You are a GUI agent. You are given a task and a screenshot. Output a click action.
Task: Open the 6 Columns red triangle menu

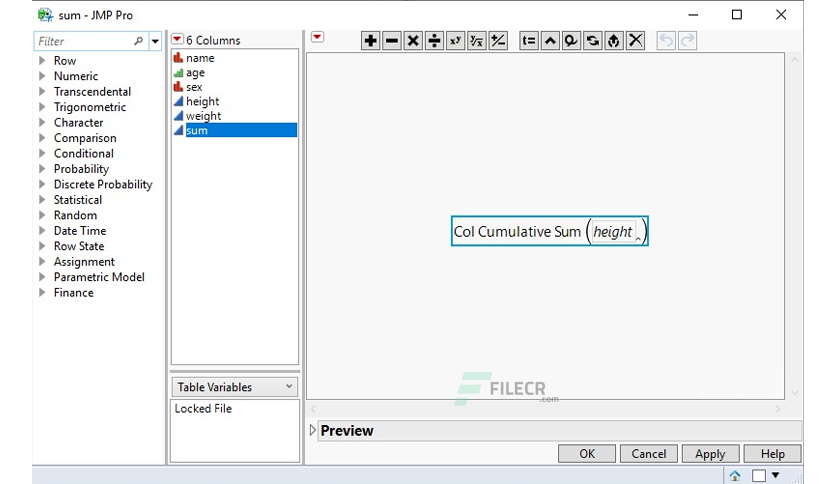177,39
